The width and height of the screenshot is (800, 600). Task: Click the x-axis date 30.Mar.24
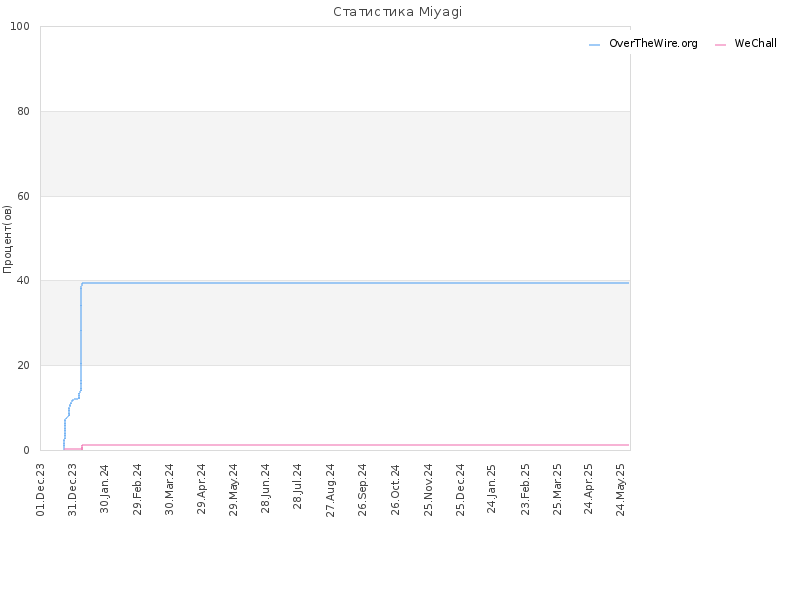tap(169, 489)
